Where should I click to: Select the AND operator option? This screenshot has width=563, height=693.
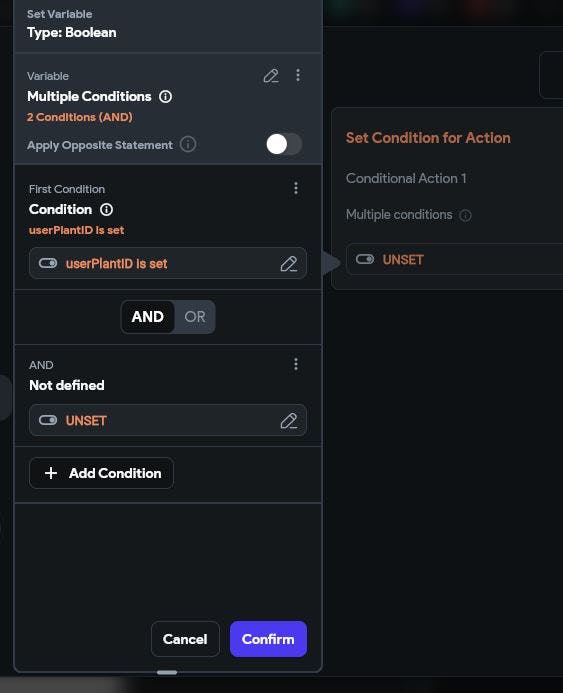point(148,317)
